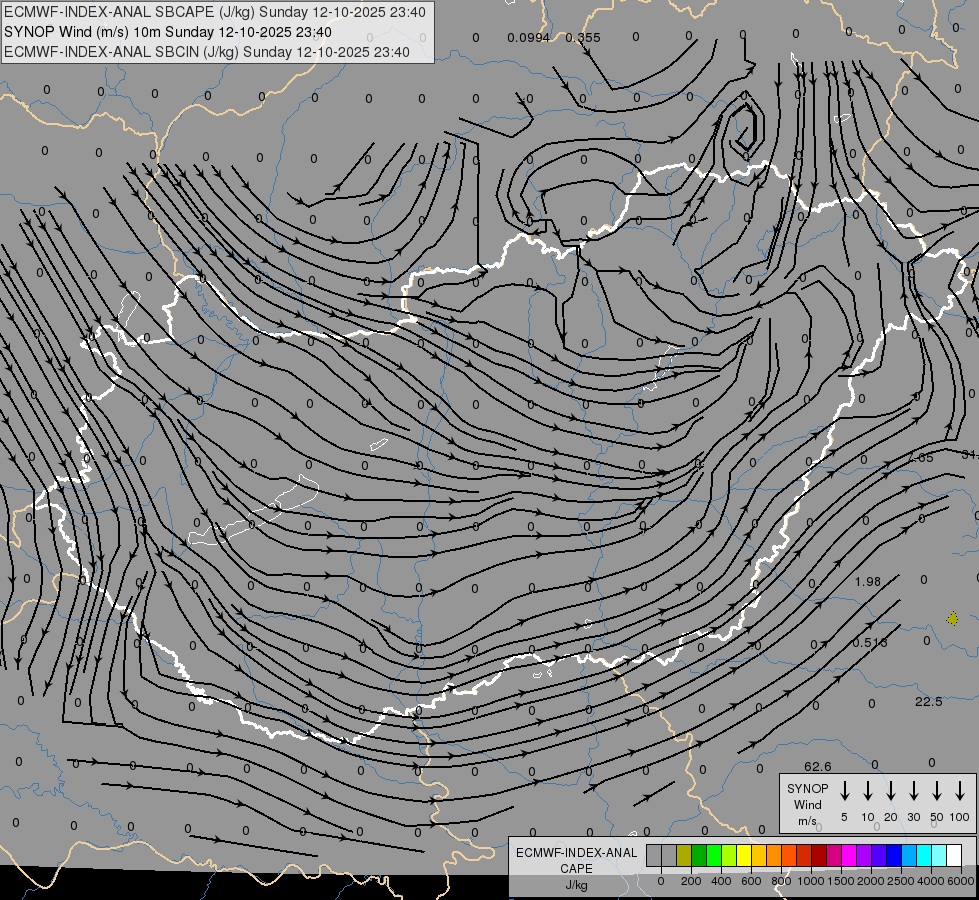The width and height of the screenshot is (979, 900).
Task: Click the 22.5 value on the map
Action: [928, 702]
